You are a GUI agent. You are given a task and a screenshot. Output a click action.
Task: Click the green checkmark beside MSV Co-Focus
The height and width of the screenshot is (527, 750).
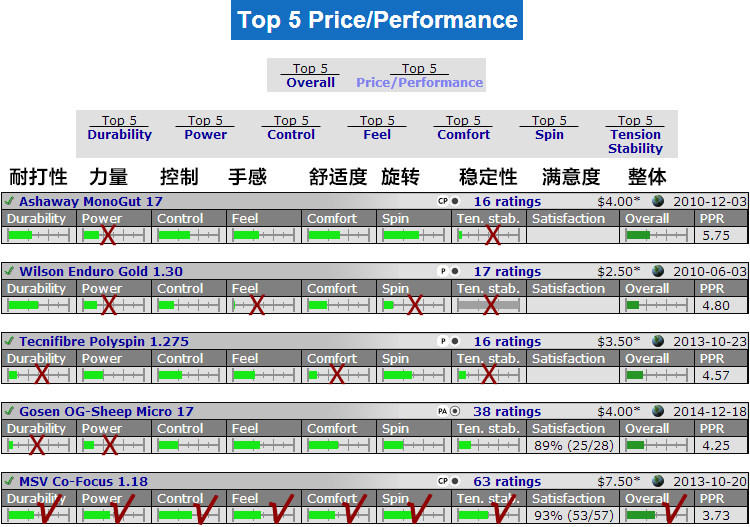[x=9, y=480]
